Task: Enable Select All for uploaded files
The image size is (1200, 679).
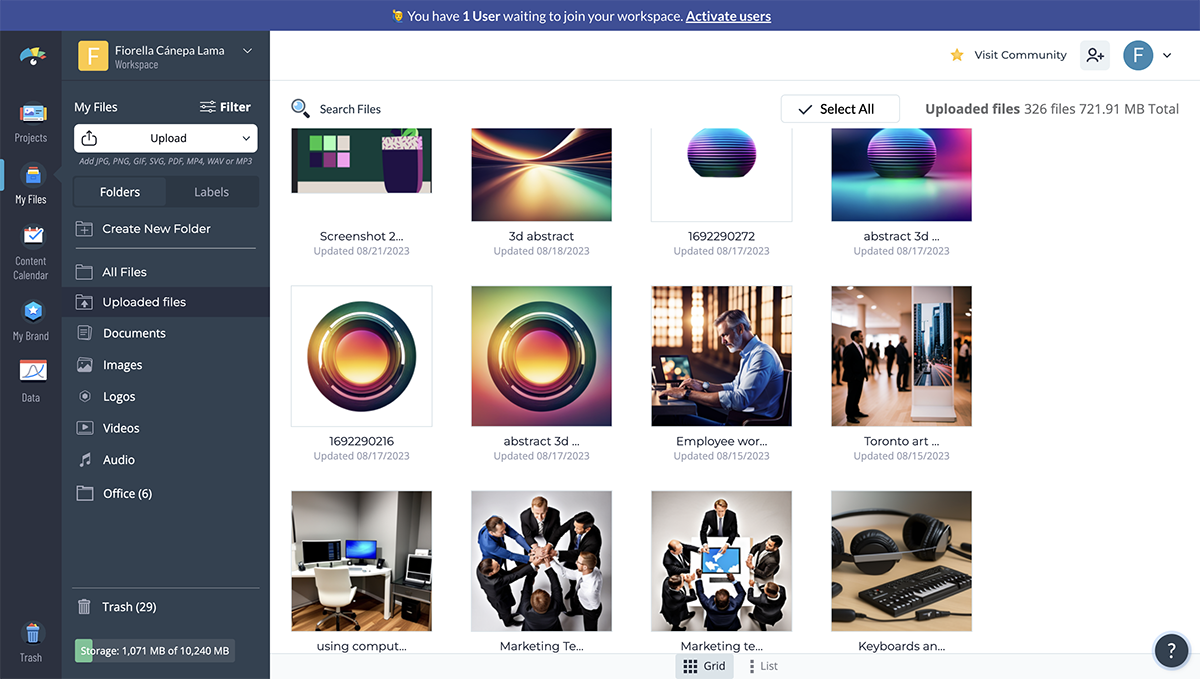Action: (x=840, y=108)
